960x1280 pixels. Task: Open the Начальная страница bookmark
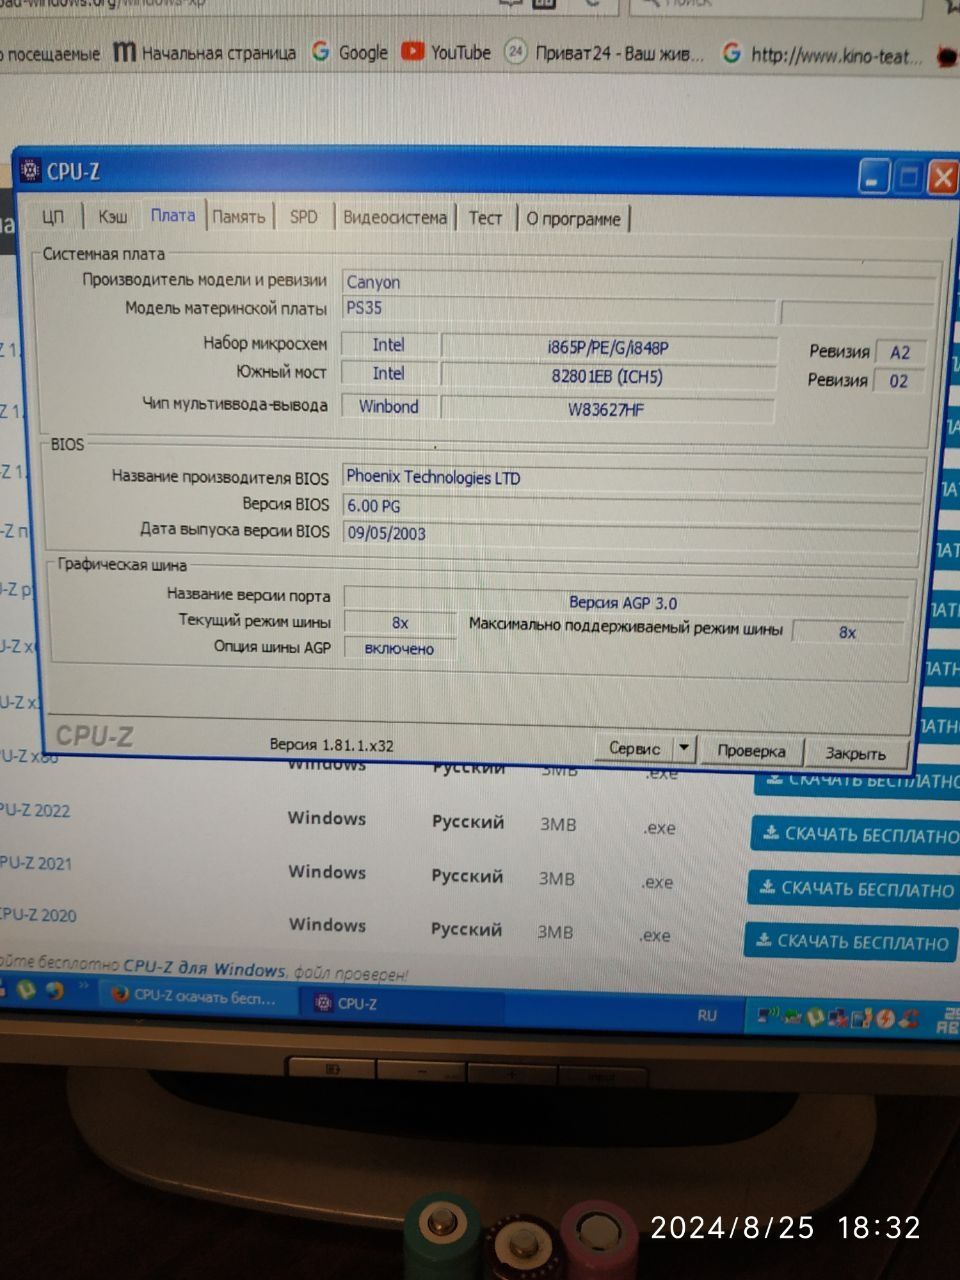pos(204,52)
